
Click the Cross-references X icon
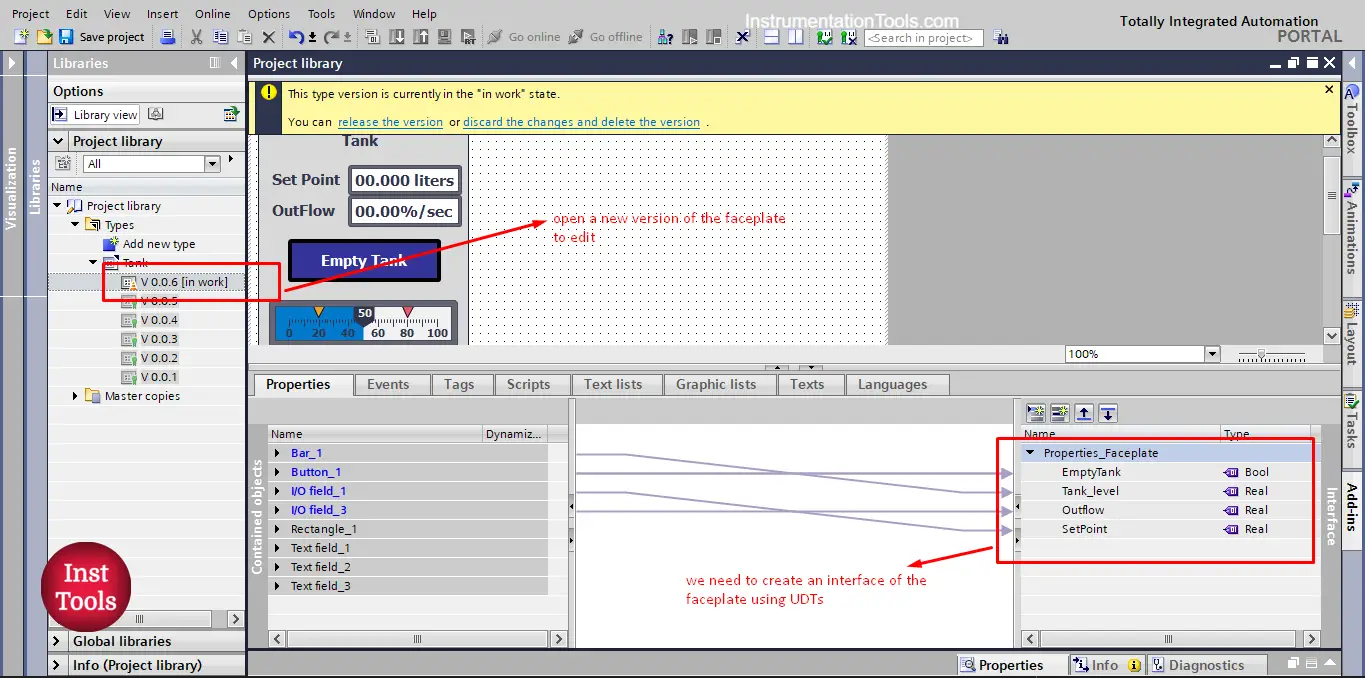click(x=743, y=37)
